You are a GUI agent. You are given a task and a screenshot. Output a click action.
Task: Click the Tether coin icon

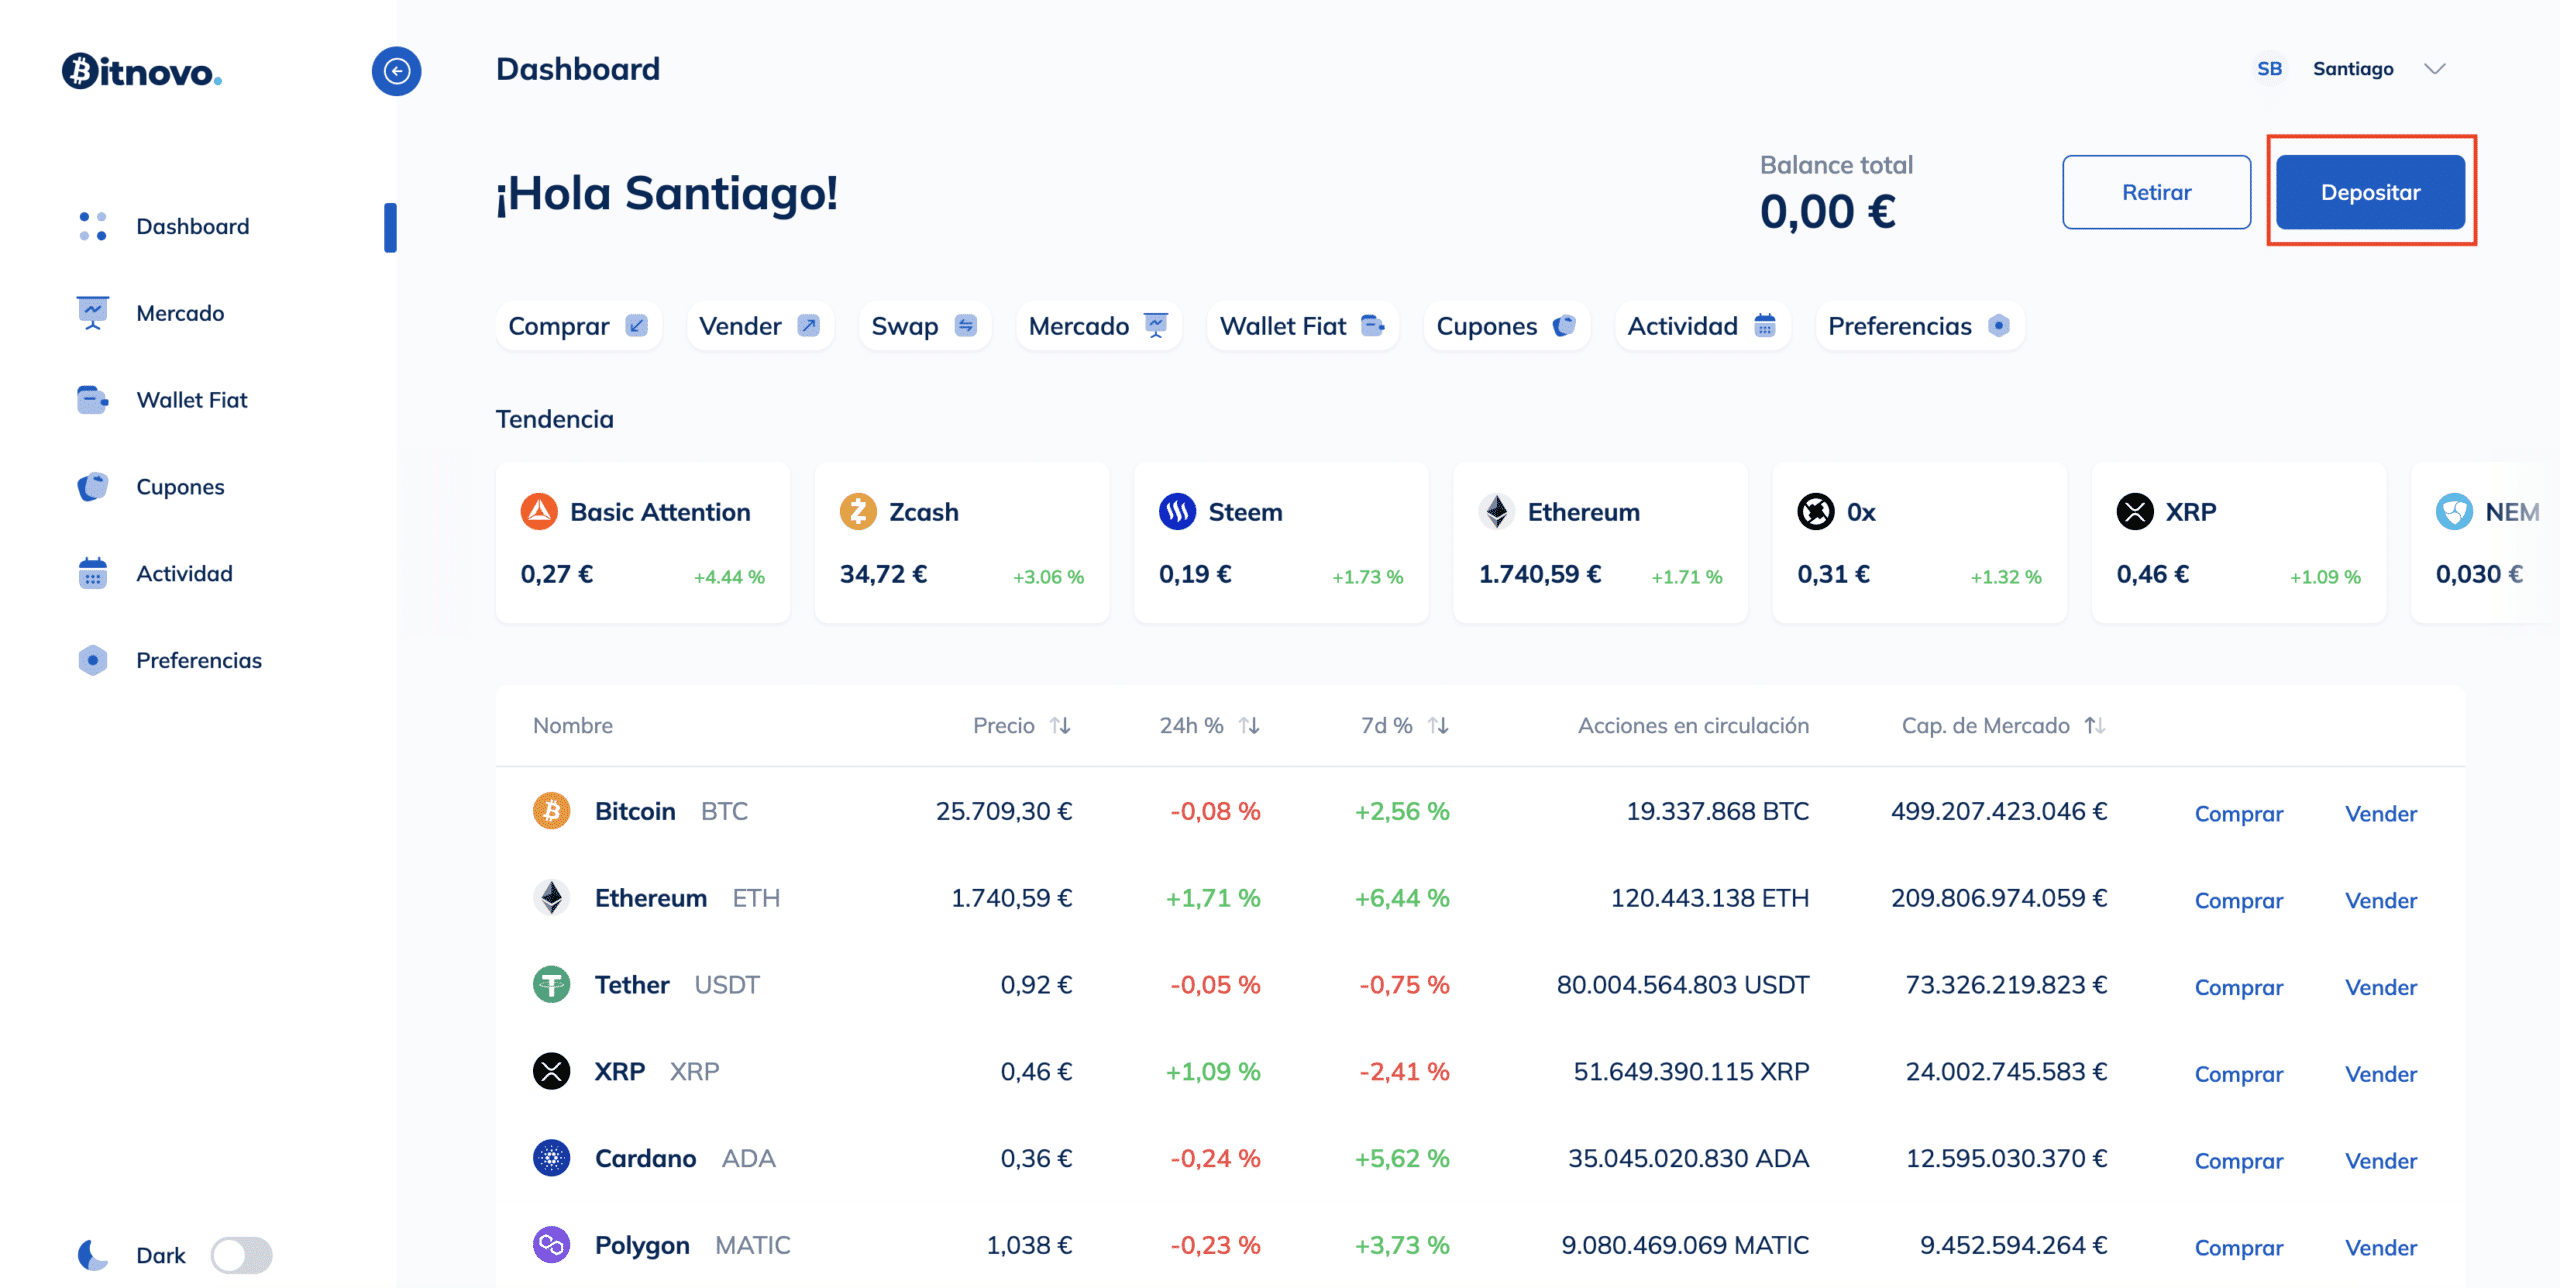pyautogui.click(x=551, y=985)
